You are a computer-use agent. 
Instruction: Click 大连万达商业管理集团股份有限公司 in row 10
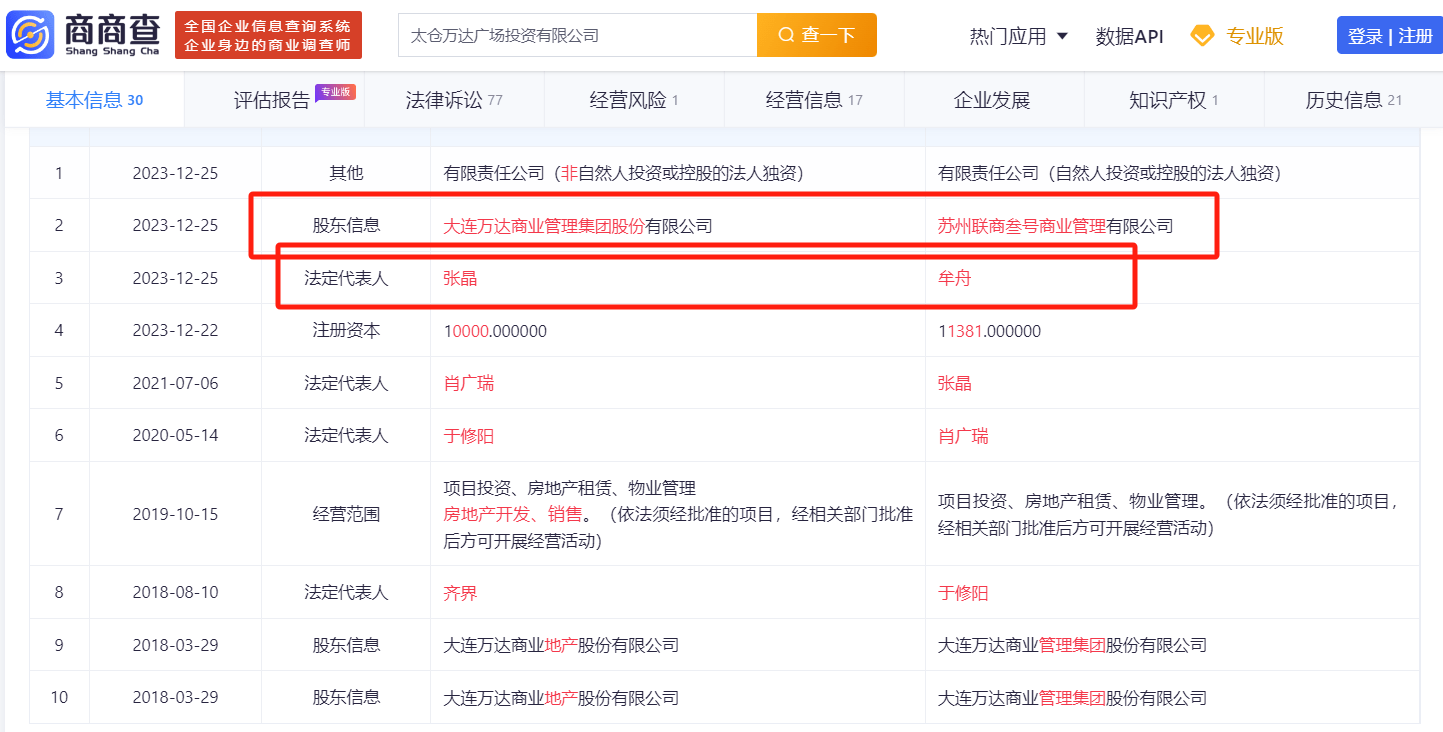click(1072, 698)
